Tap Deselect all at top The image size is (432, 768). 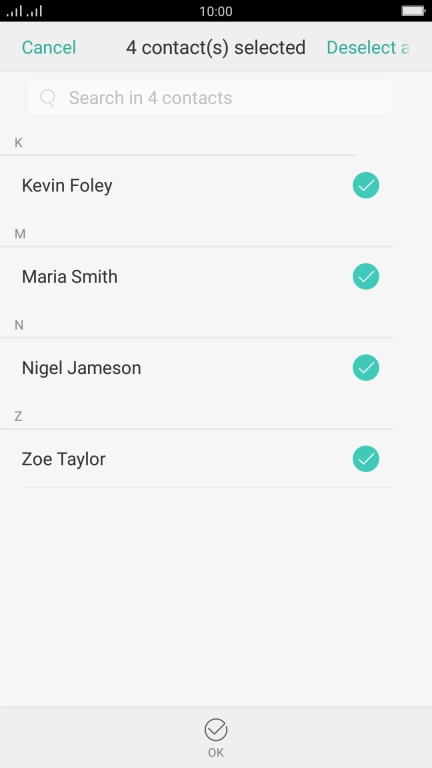[x=368, y=48]
